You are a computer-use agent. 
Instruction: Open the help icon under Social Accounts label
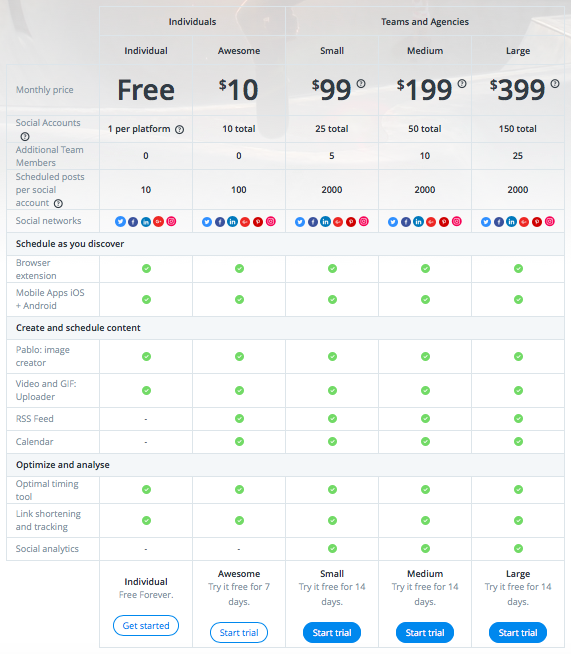25,136
